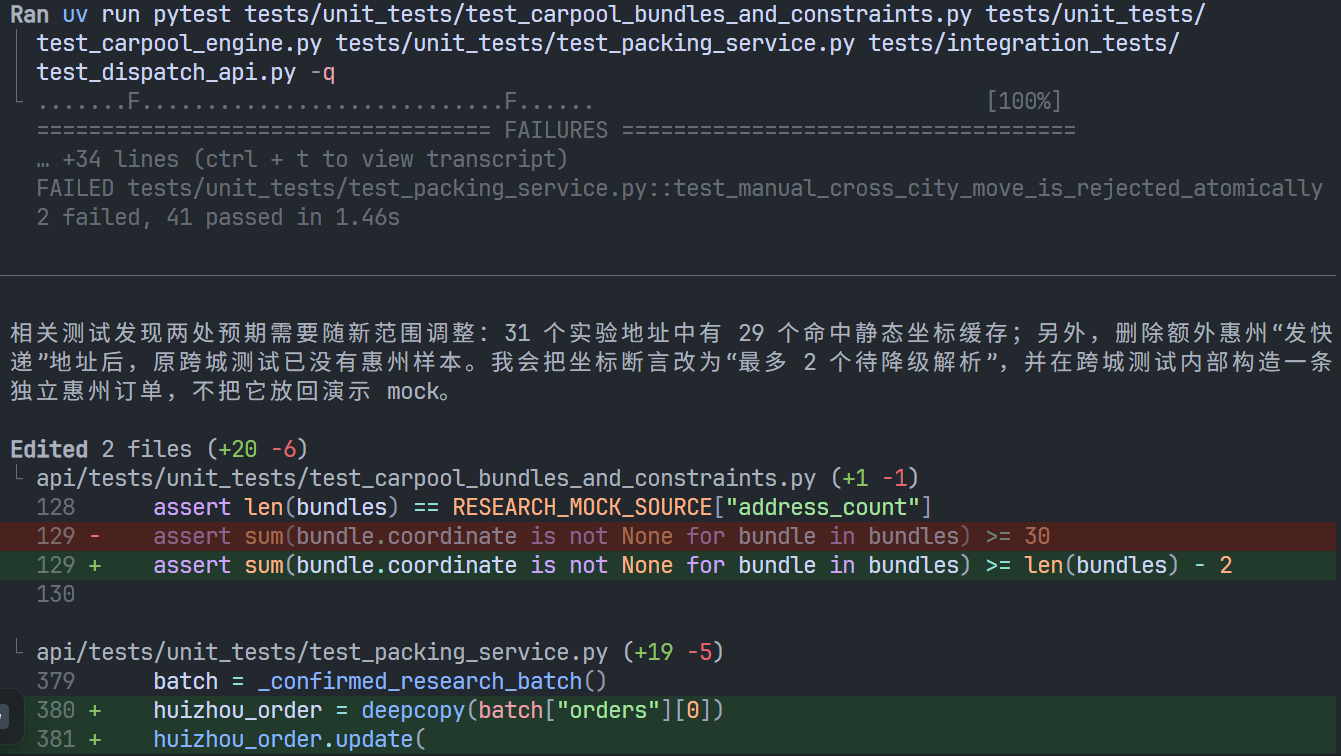Click the command line starting "test_carpool_engine.py"
The width and height of the screenshot is (1341, 756).
(x=608, y=43)
